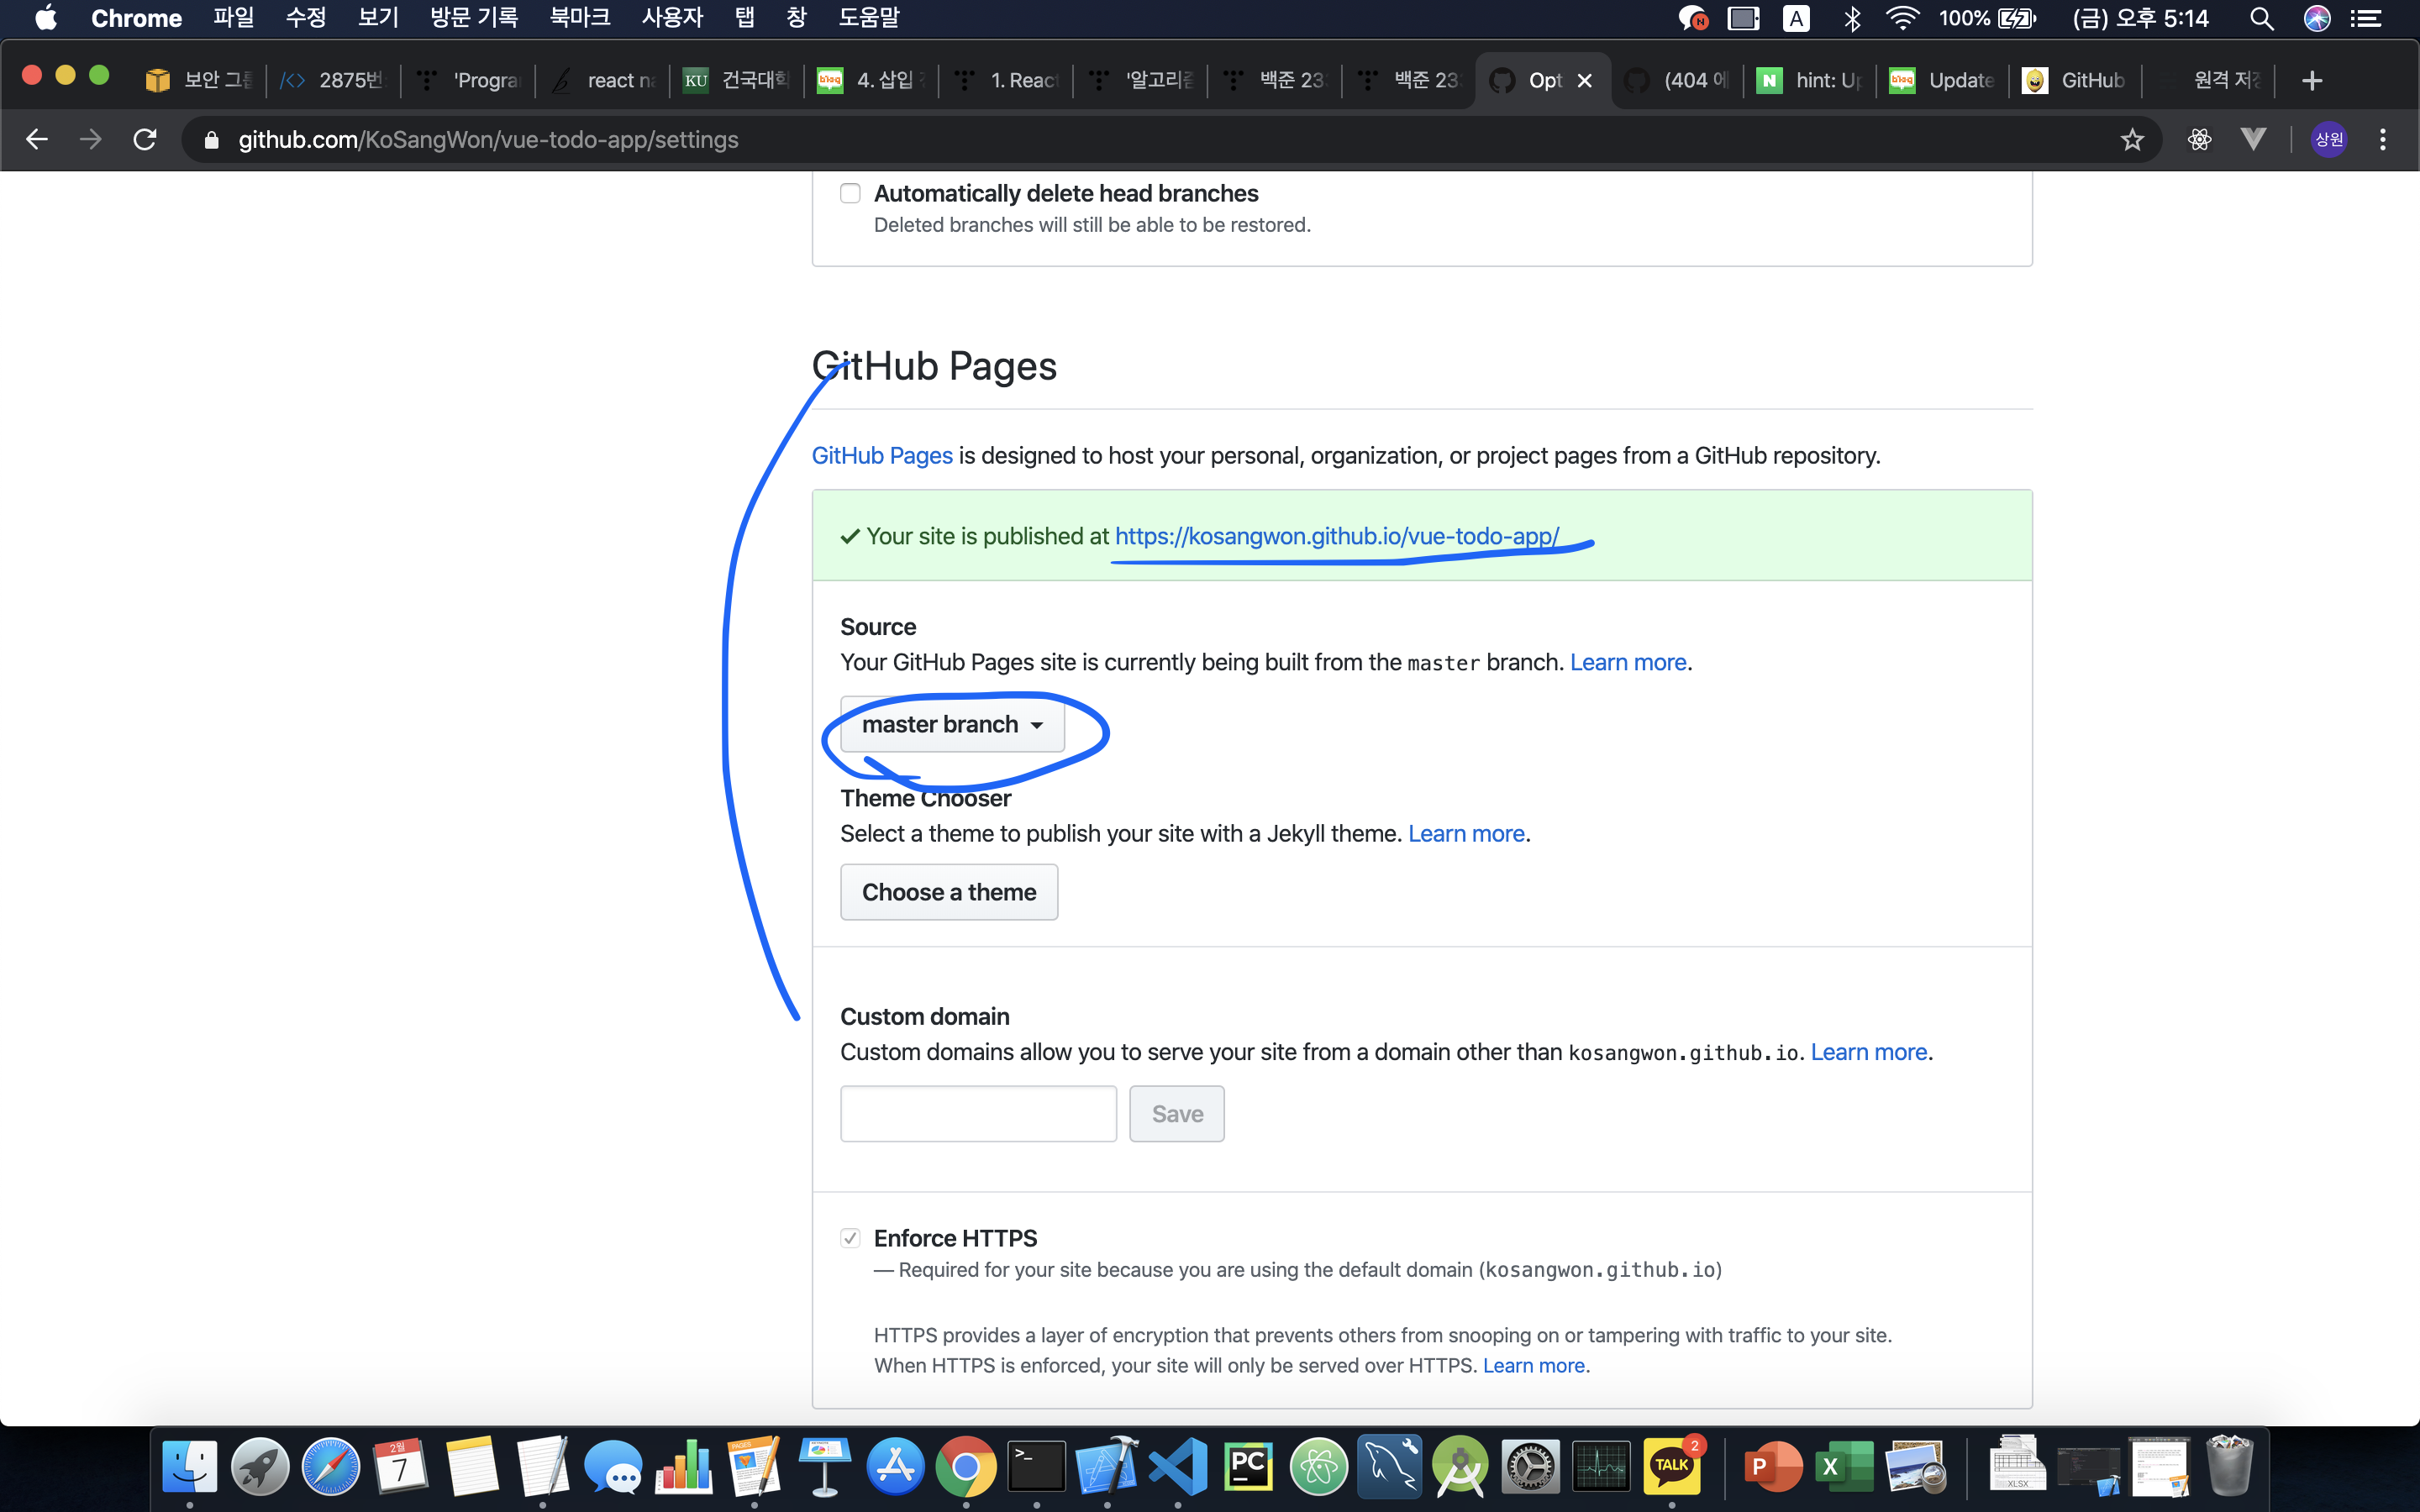This screenshot has width=2420, height=1512.
Task: Switch to the 'hint: Up' browser tab
Action: pos(1815,81)
